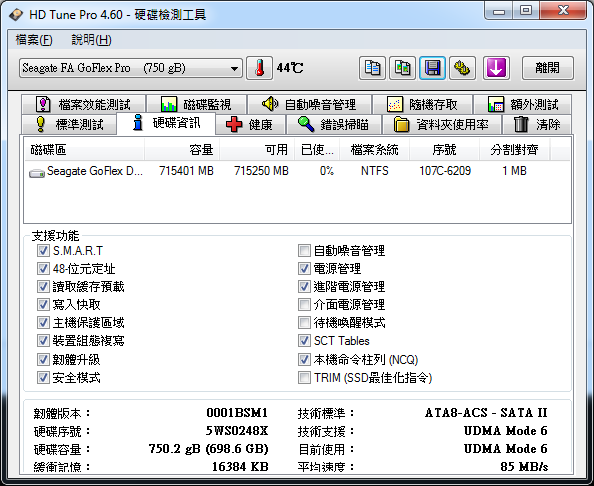Screen dimensions: 594x486
Task: Click the 磁碟區 column header
Action: tap(84, 150)
